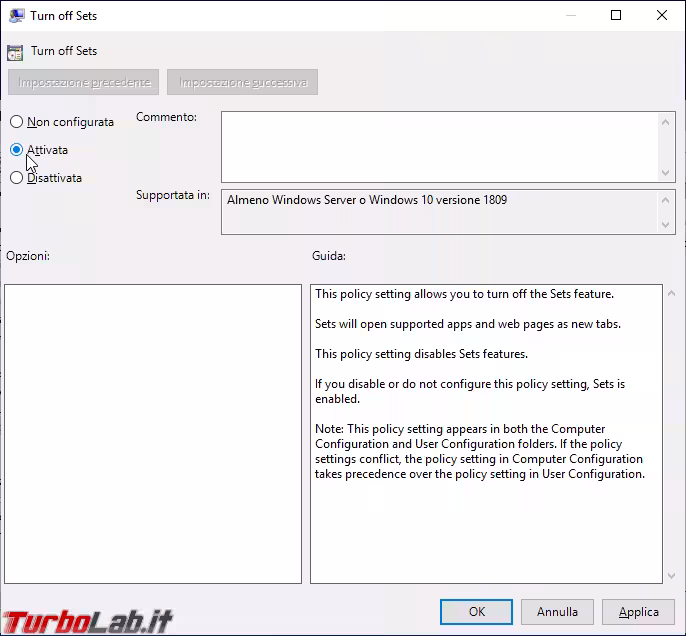Click Annulla to cancel changes
Screen dimensions: 686x636
point(557,612)
